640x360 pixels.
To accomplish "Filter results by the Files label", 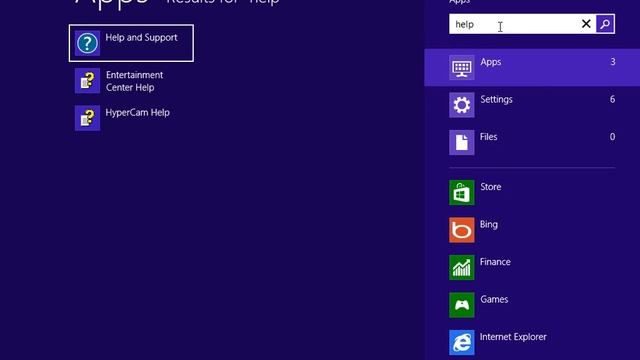I will pyautogui.click(x=489, y=137).
